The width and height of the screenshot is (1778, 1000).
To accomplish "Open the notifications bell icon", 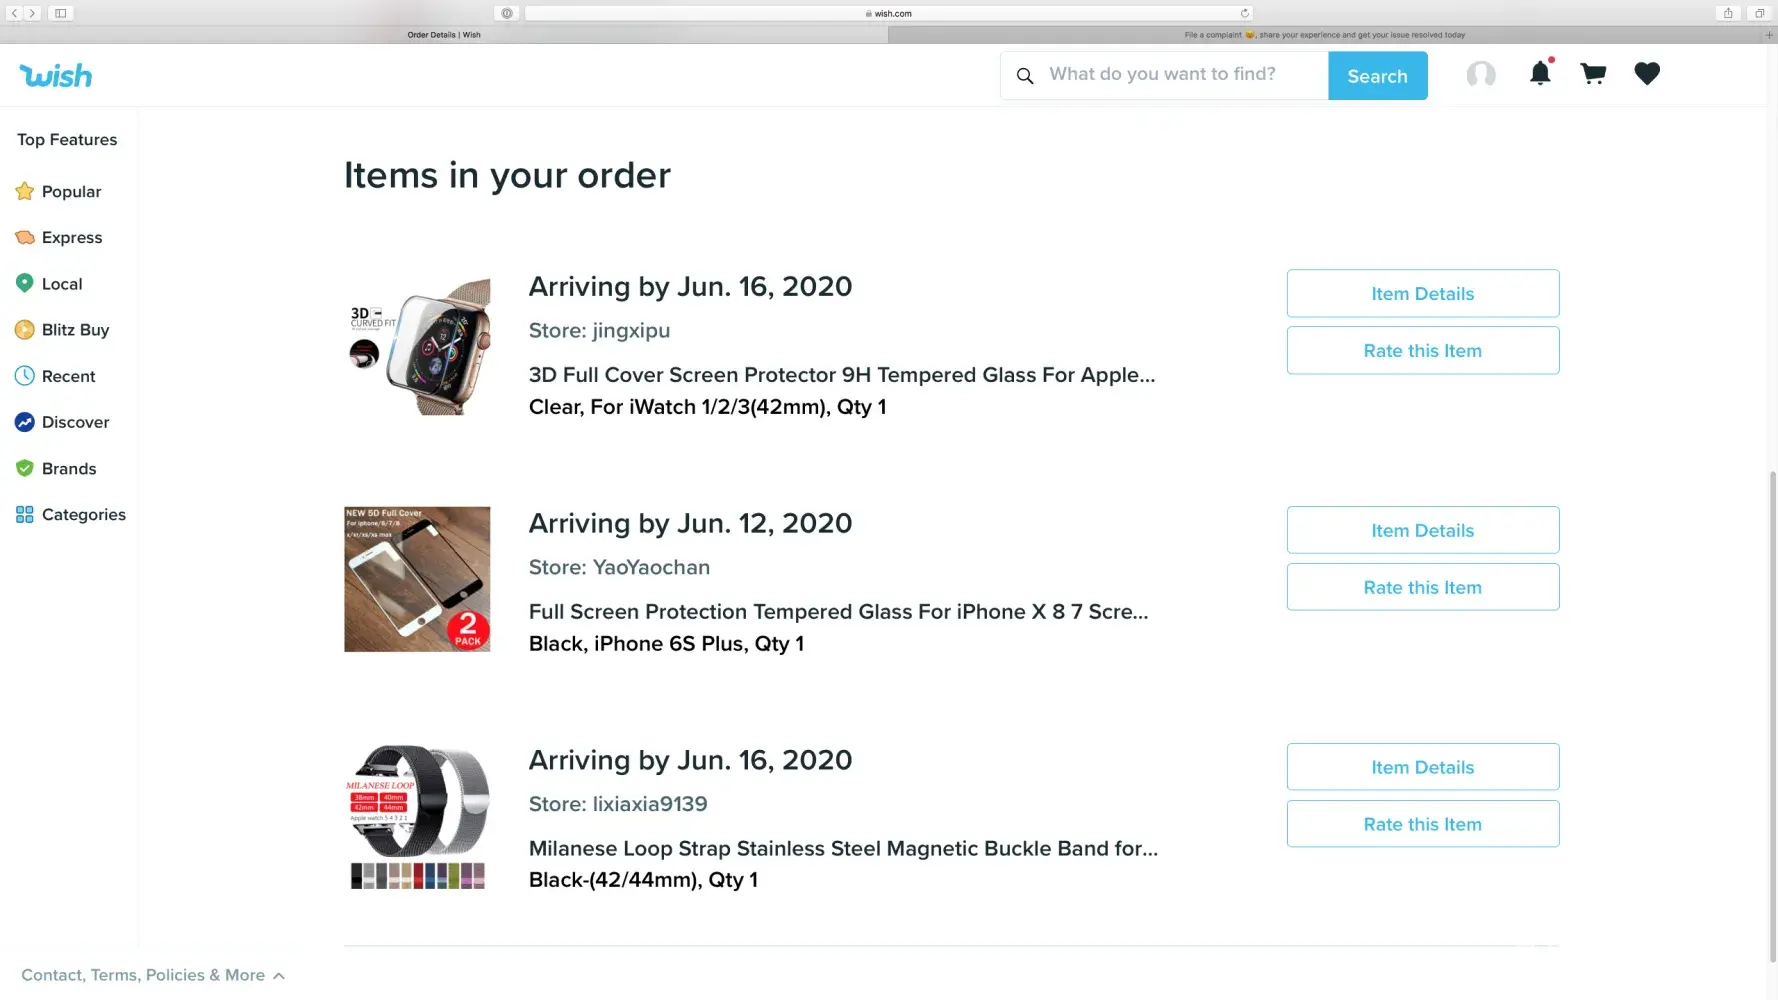I will click(1540, 74).
